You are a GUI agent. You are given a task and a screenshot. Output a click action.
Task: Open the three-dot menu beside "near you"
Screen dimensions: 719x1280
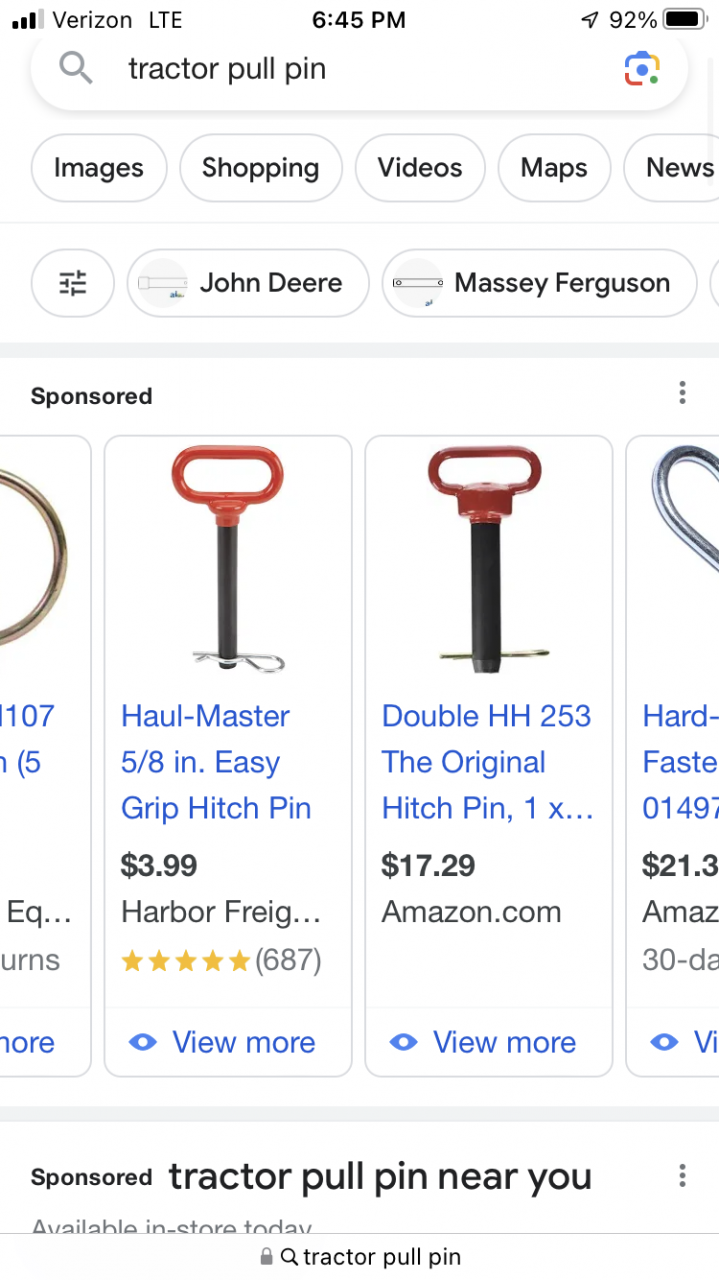pyautogui.click(x=682, y=1175)
